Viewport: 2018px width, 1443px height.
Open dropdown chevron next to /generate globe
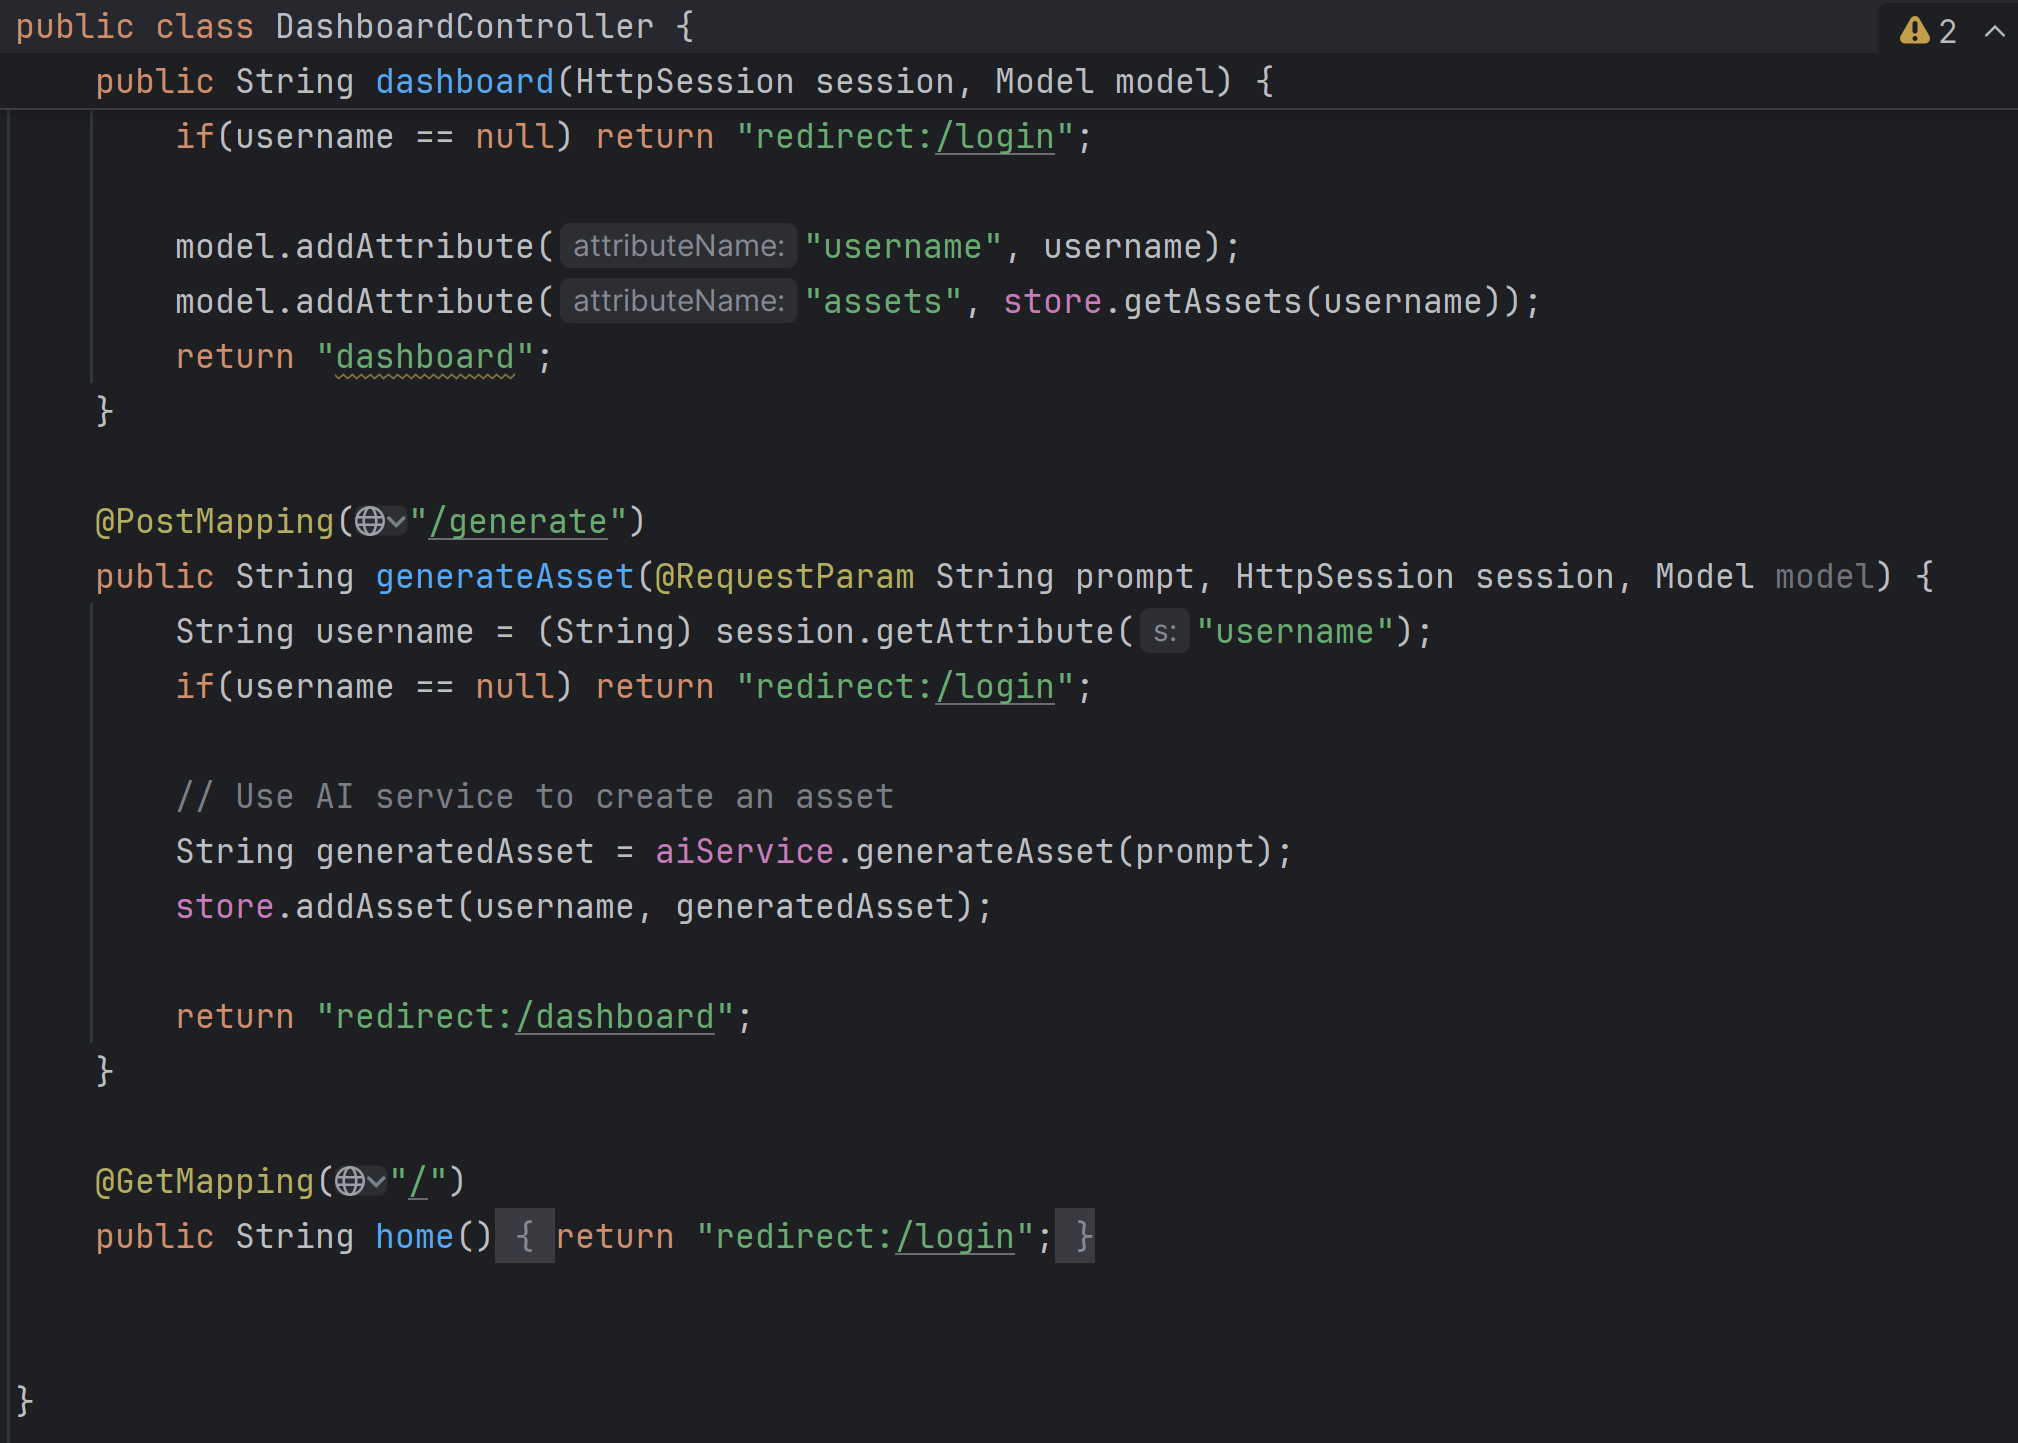click(397, 521)
